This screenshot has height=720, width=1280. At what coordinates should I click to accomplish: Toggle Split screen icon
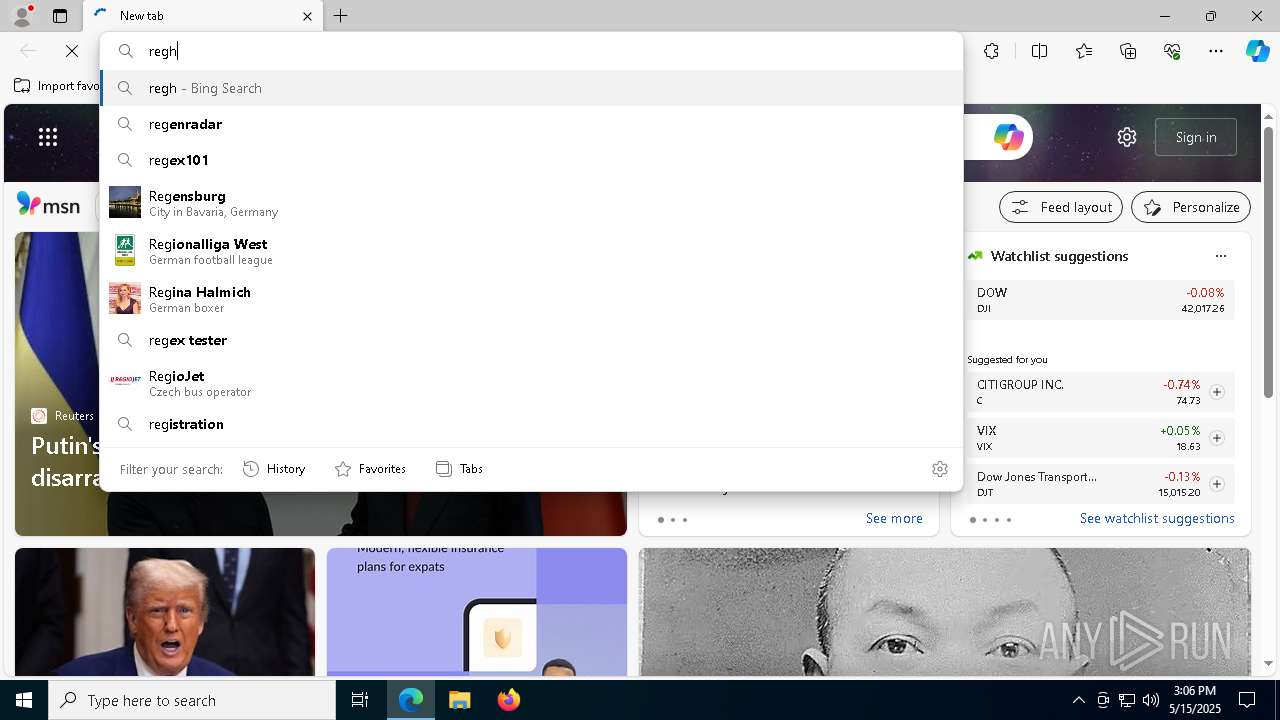coord(1039,51)
